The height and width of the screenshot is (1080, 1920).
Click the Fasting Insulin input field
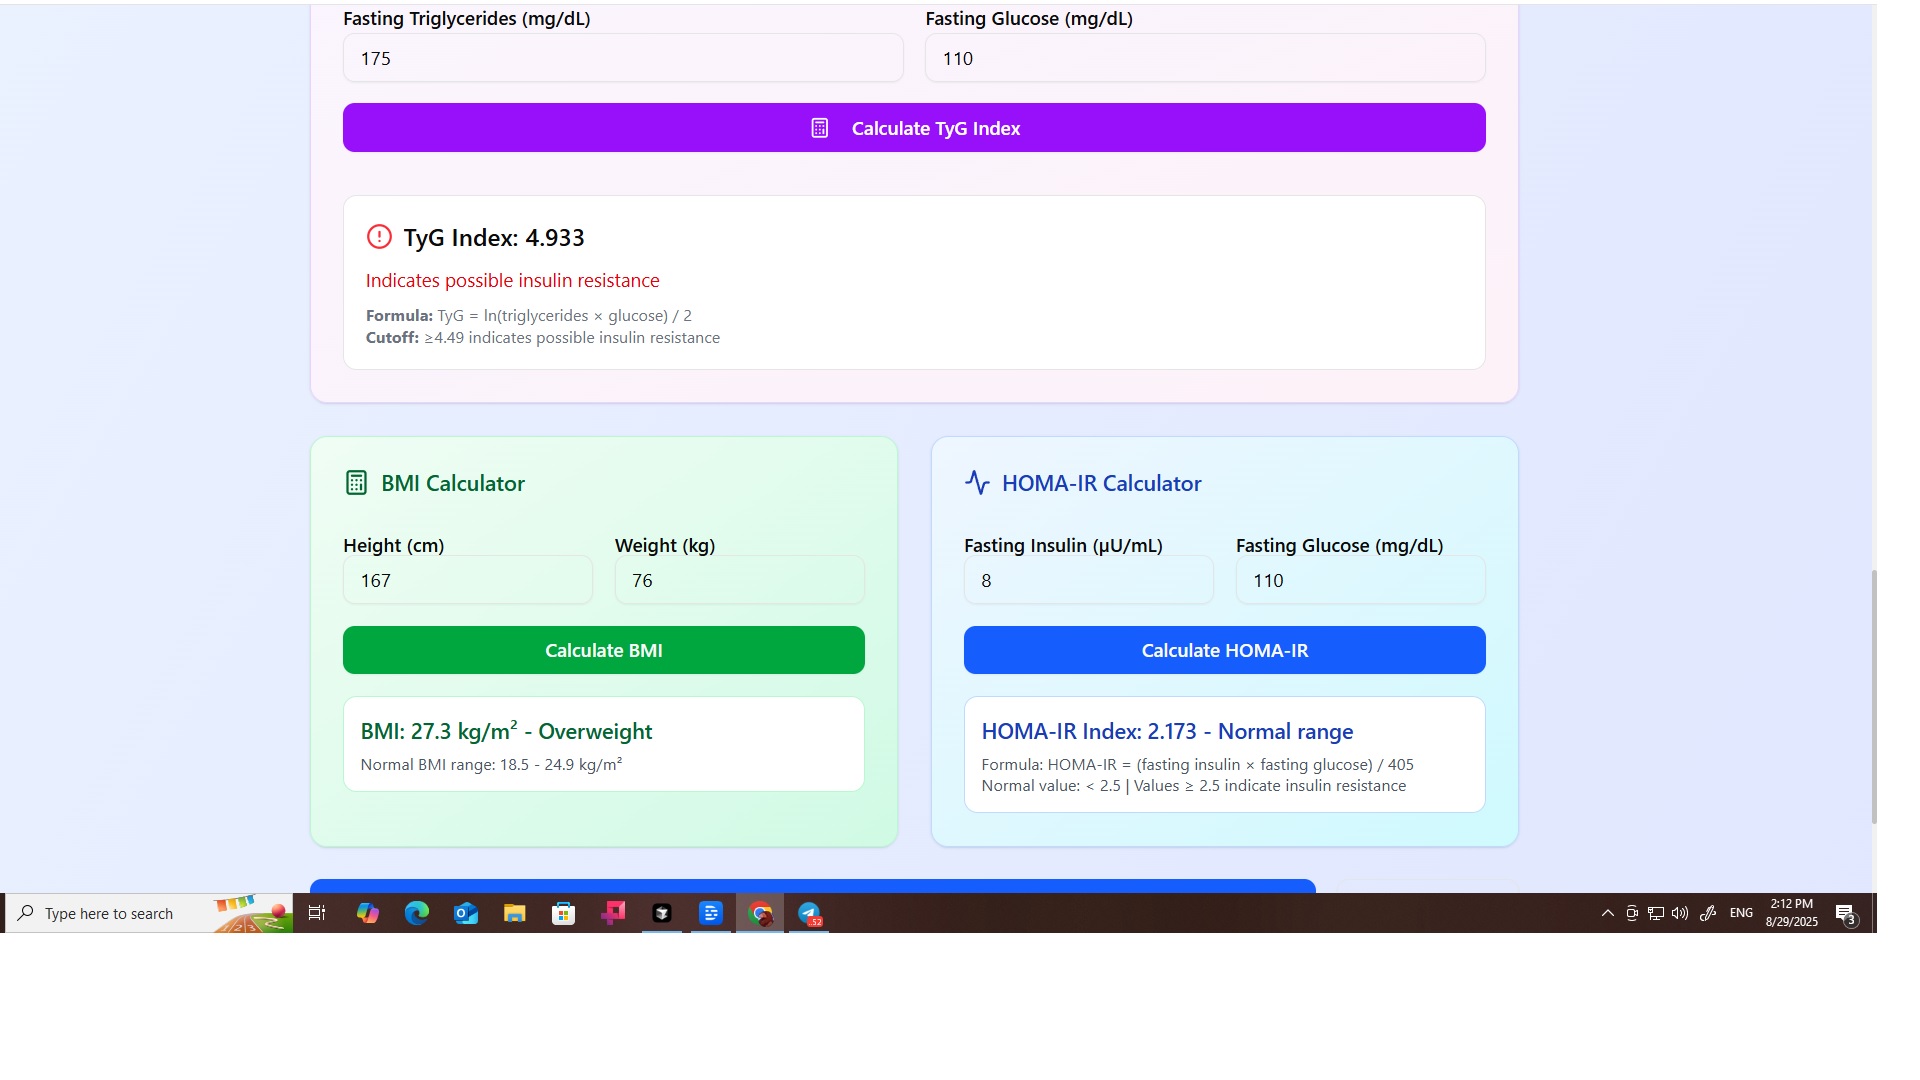(x=1088, y=580)
